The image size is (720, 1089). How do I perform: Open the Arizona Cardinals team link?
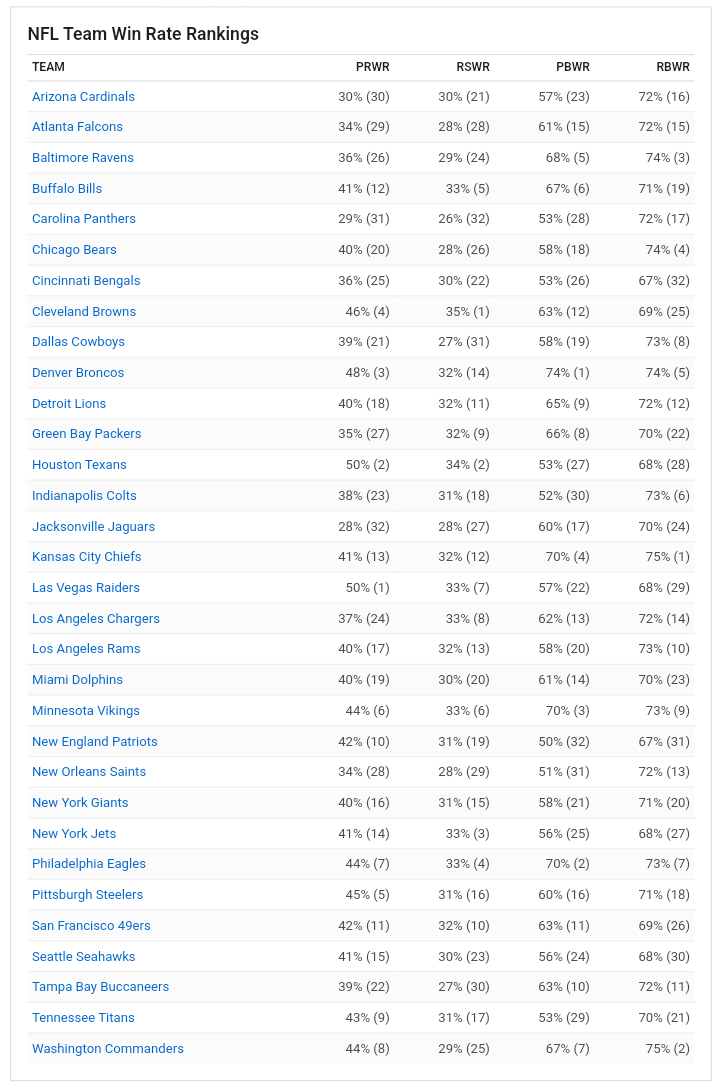[x=83, y=97]
